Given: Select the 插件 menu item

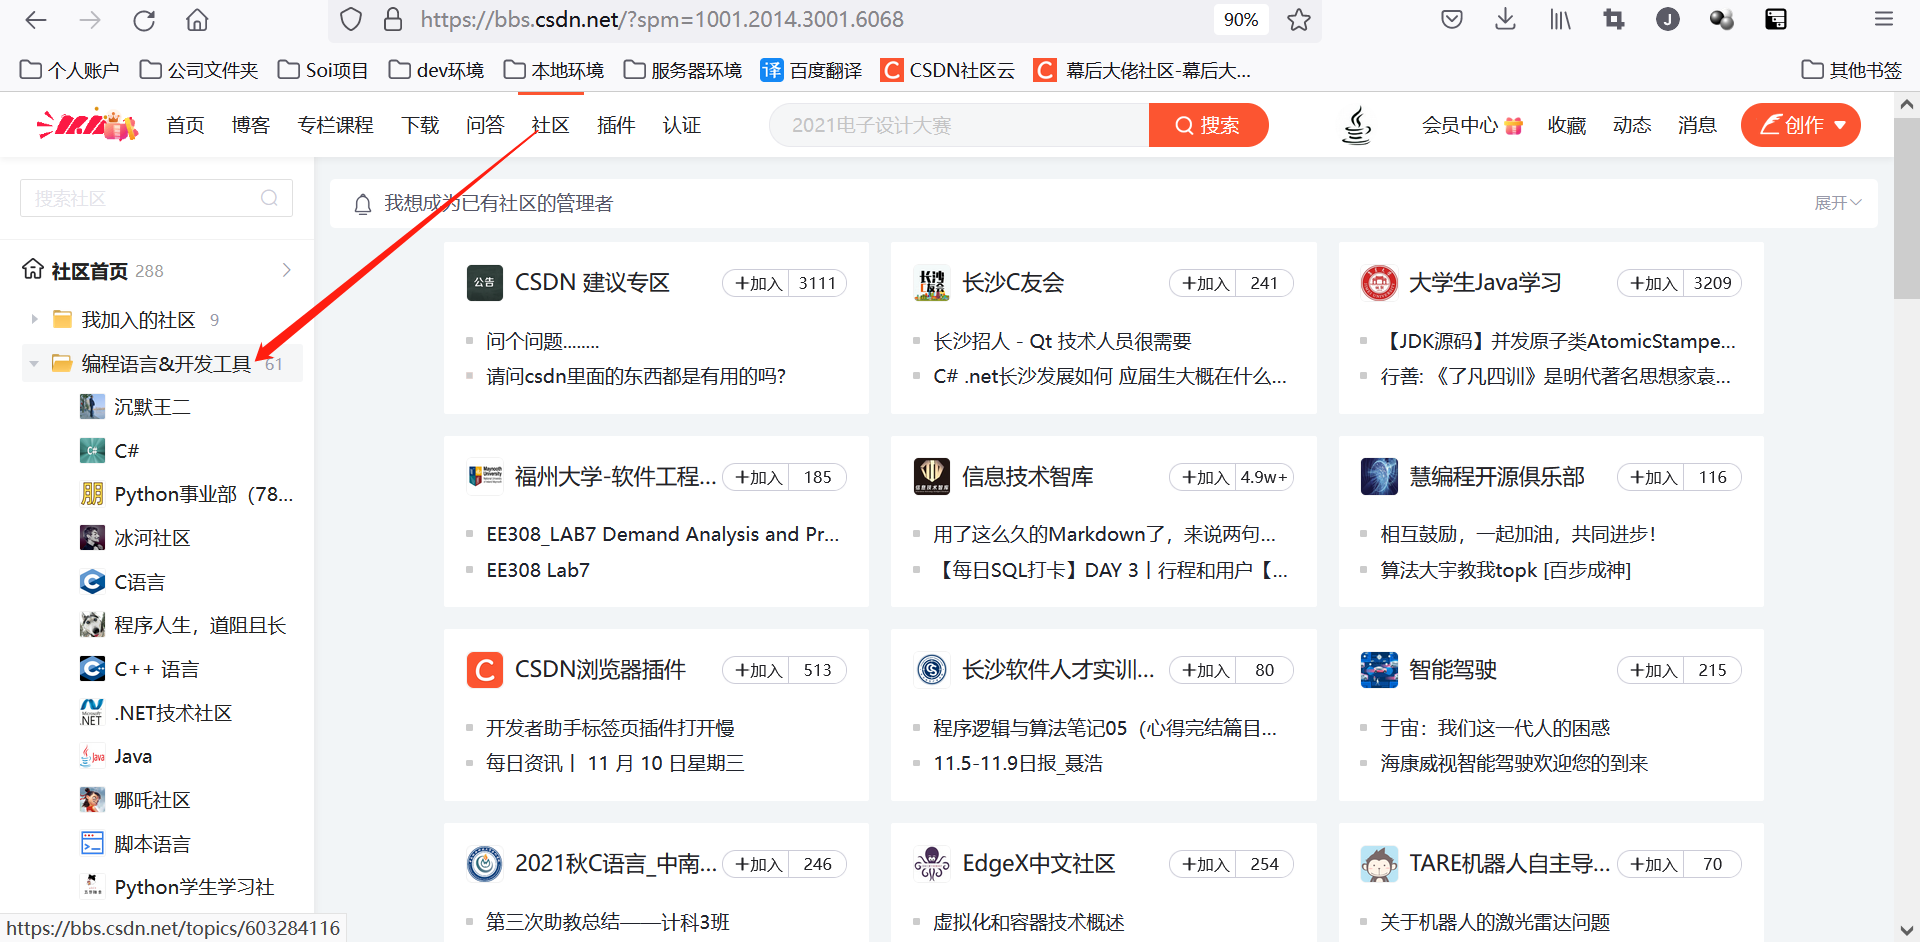Looking at the screenshot, I should (616, 124).
